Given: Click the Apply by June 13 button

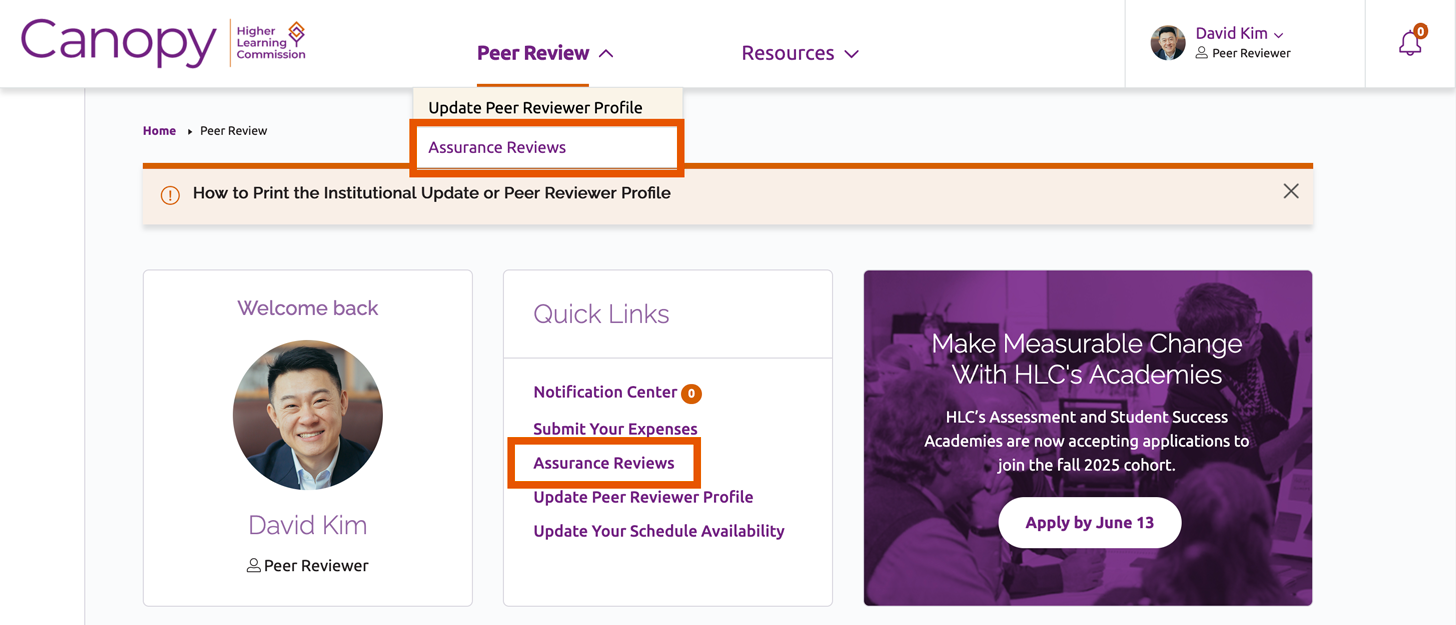Looking at the screenshot, I should 1089,522.
